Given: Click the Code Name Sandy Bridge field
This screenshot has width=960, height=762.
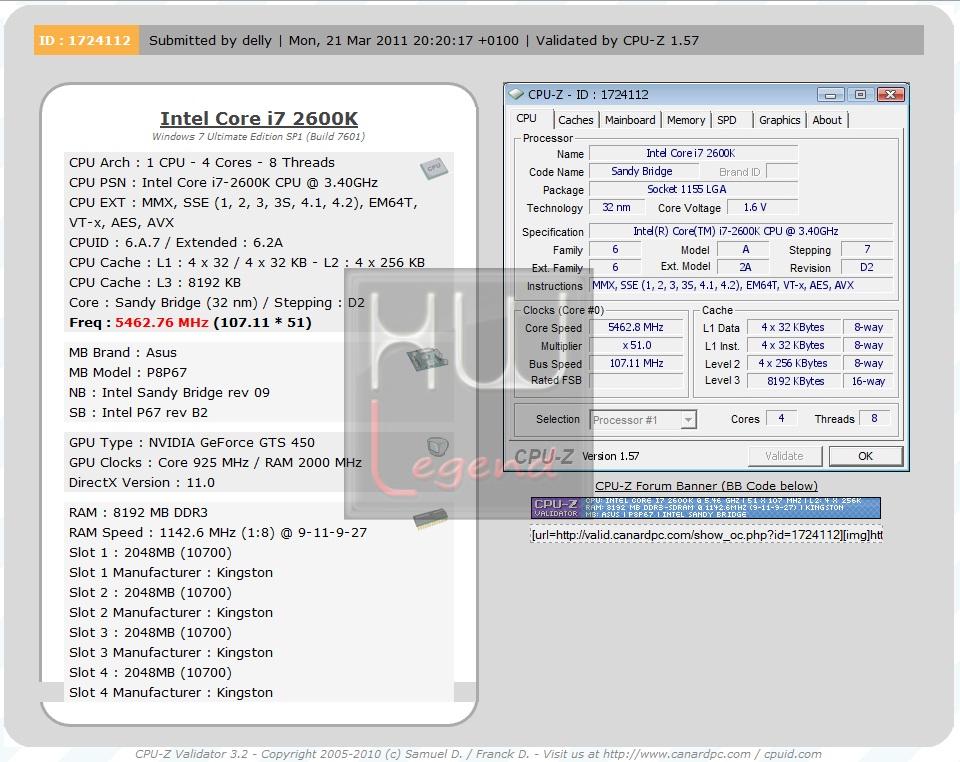Looking at the screenshot, I should tap(643, 171).
